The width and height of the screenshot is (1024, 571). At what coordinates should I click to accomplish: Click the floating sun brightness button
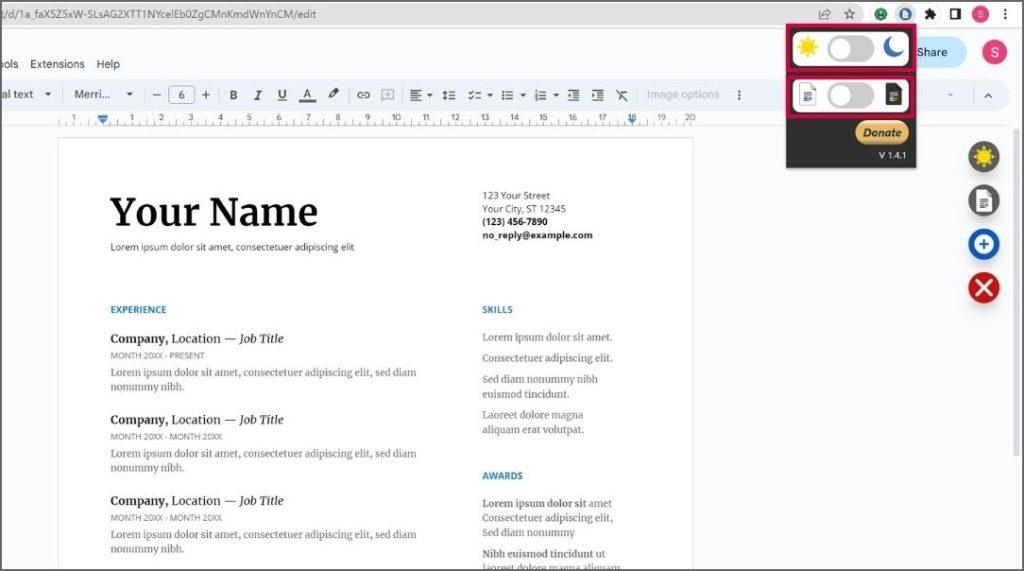tap(984, 157)
